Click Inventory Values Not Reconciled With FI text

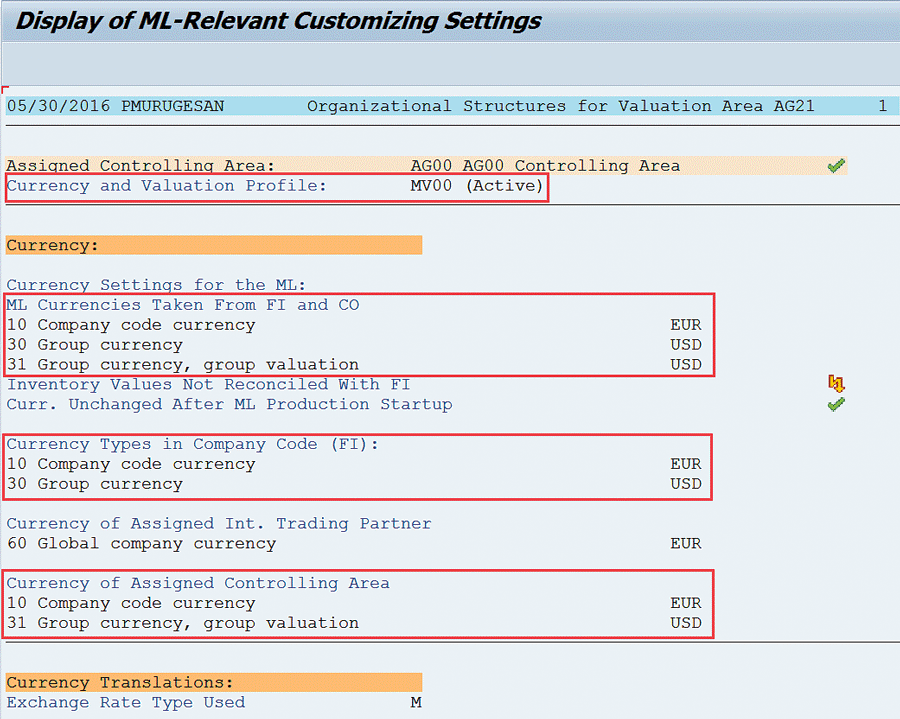(208, 384)
